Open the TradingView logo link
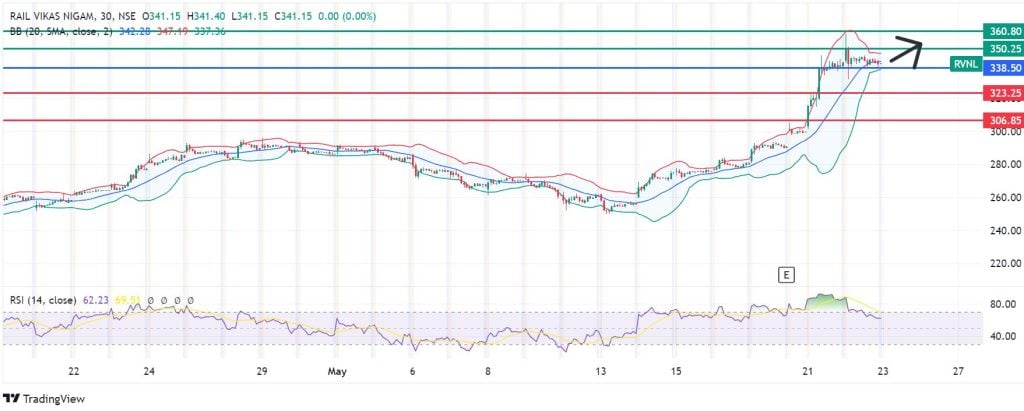 tap(44, 399)
